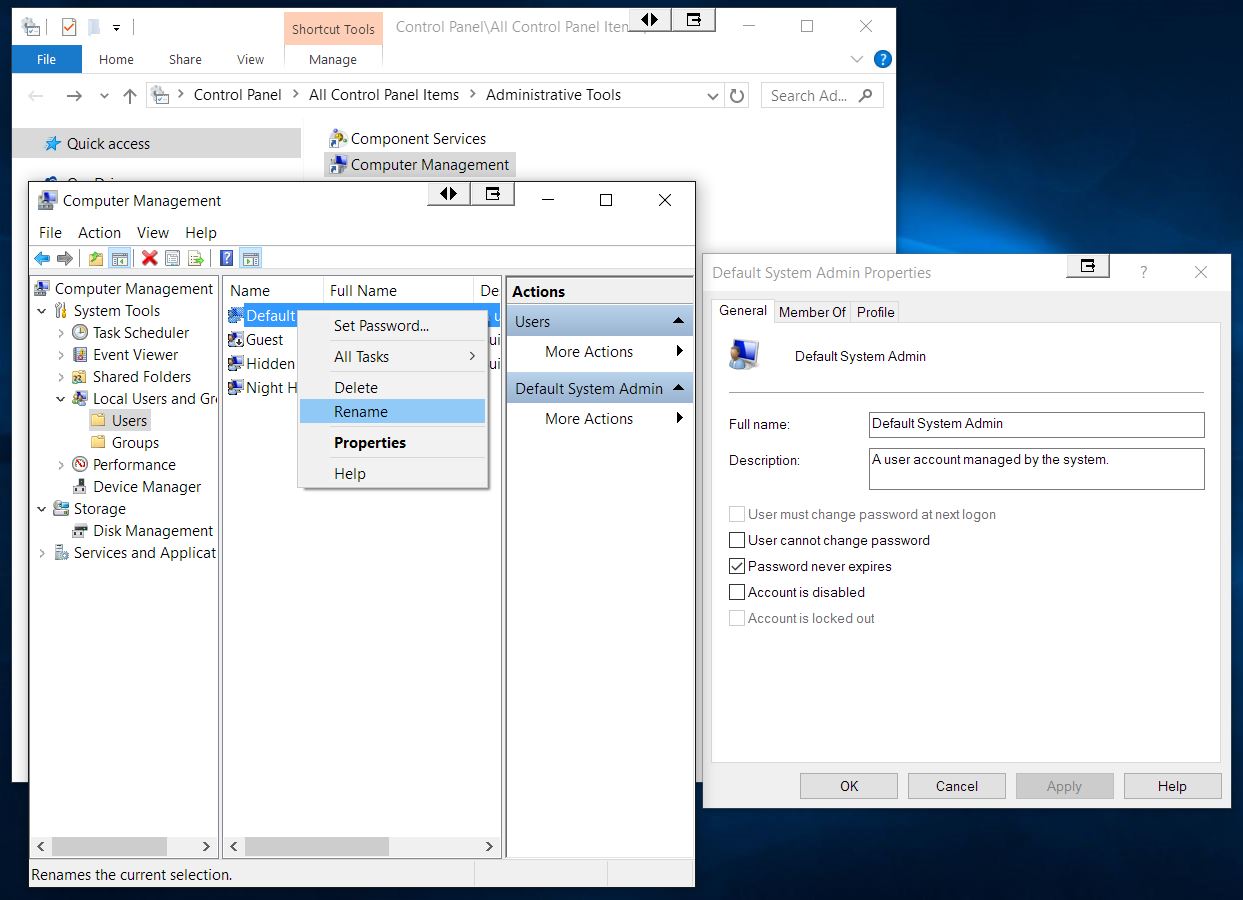This screenshot has height=900, width=1243.
Task: Choose Delete from context menu
Action: click(392, 388)
